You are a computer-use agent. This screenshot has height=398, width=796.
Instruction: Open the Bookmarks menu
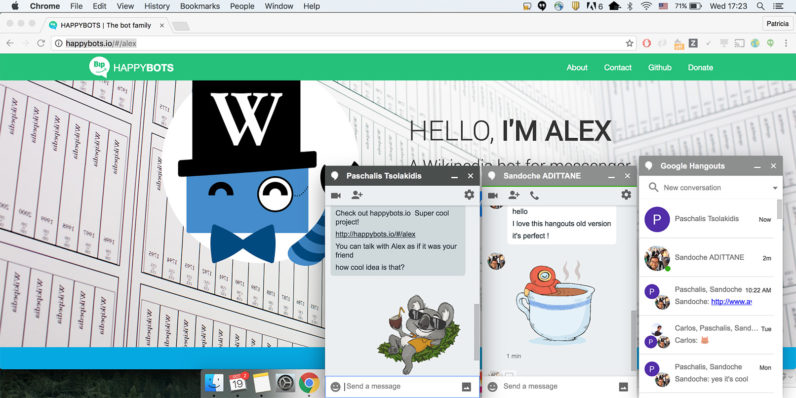click(200, 6)
